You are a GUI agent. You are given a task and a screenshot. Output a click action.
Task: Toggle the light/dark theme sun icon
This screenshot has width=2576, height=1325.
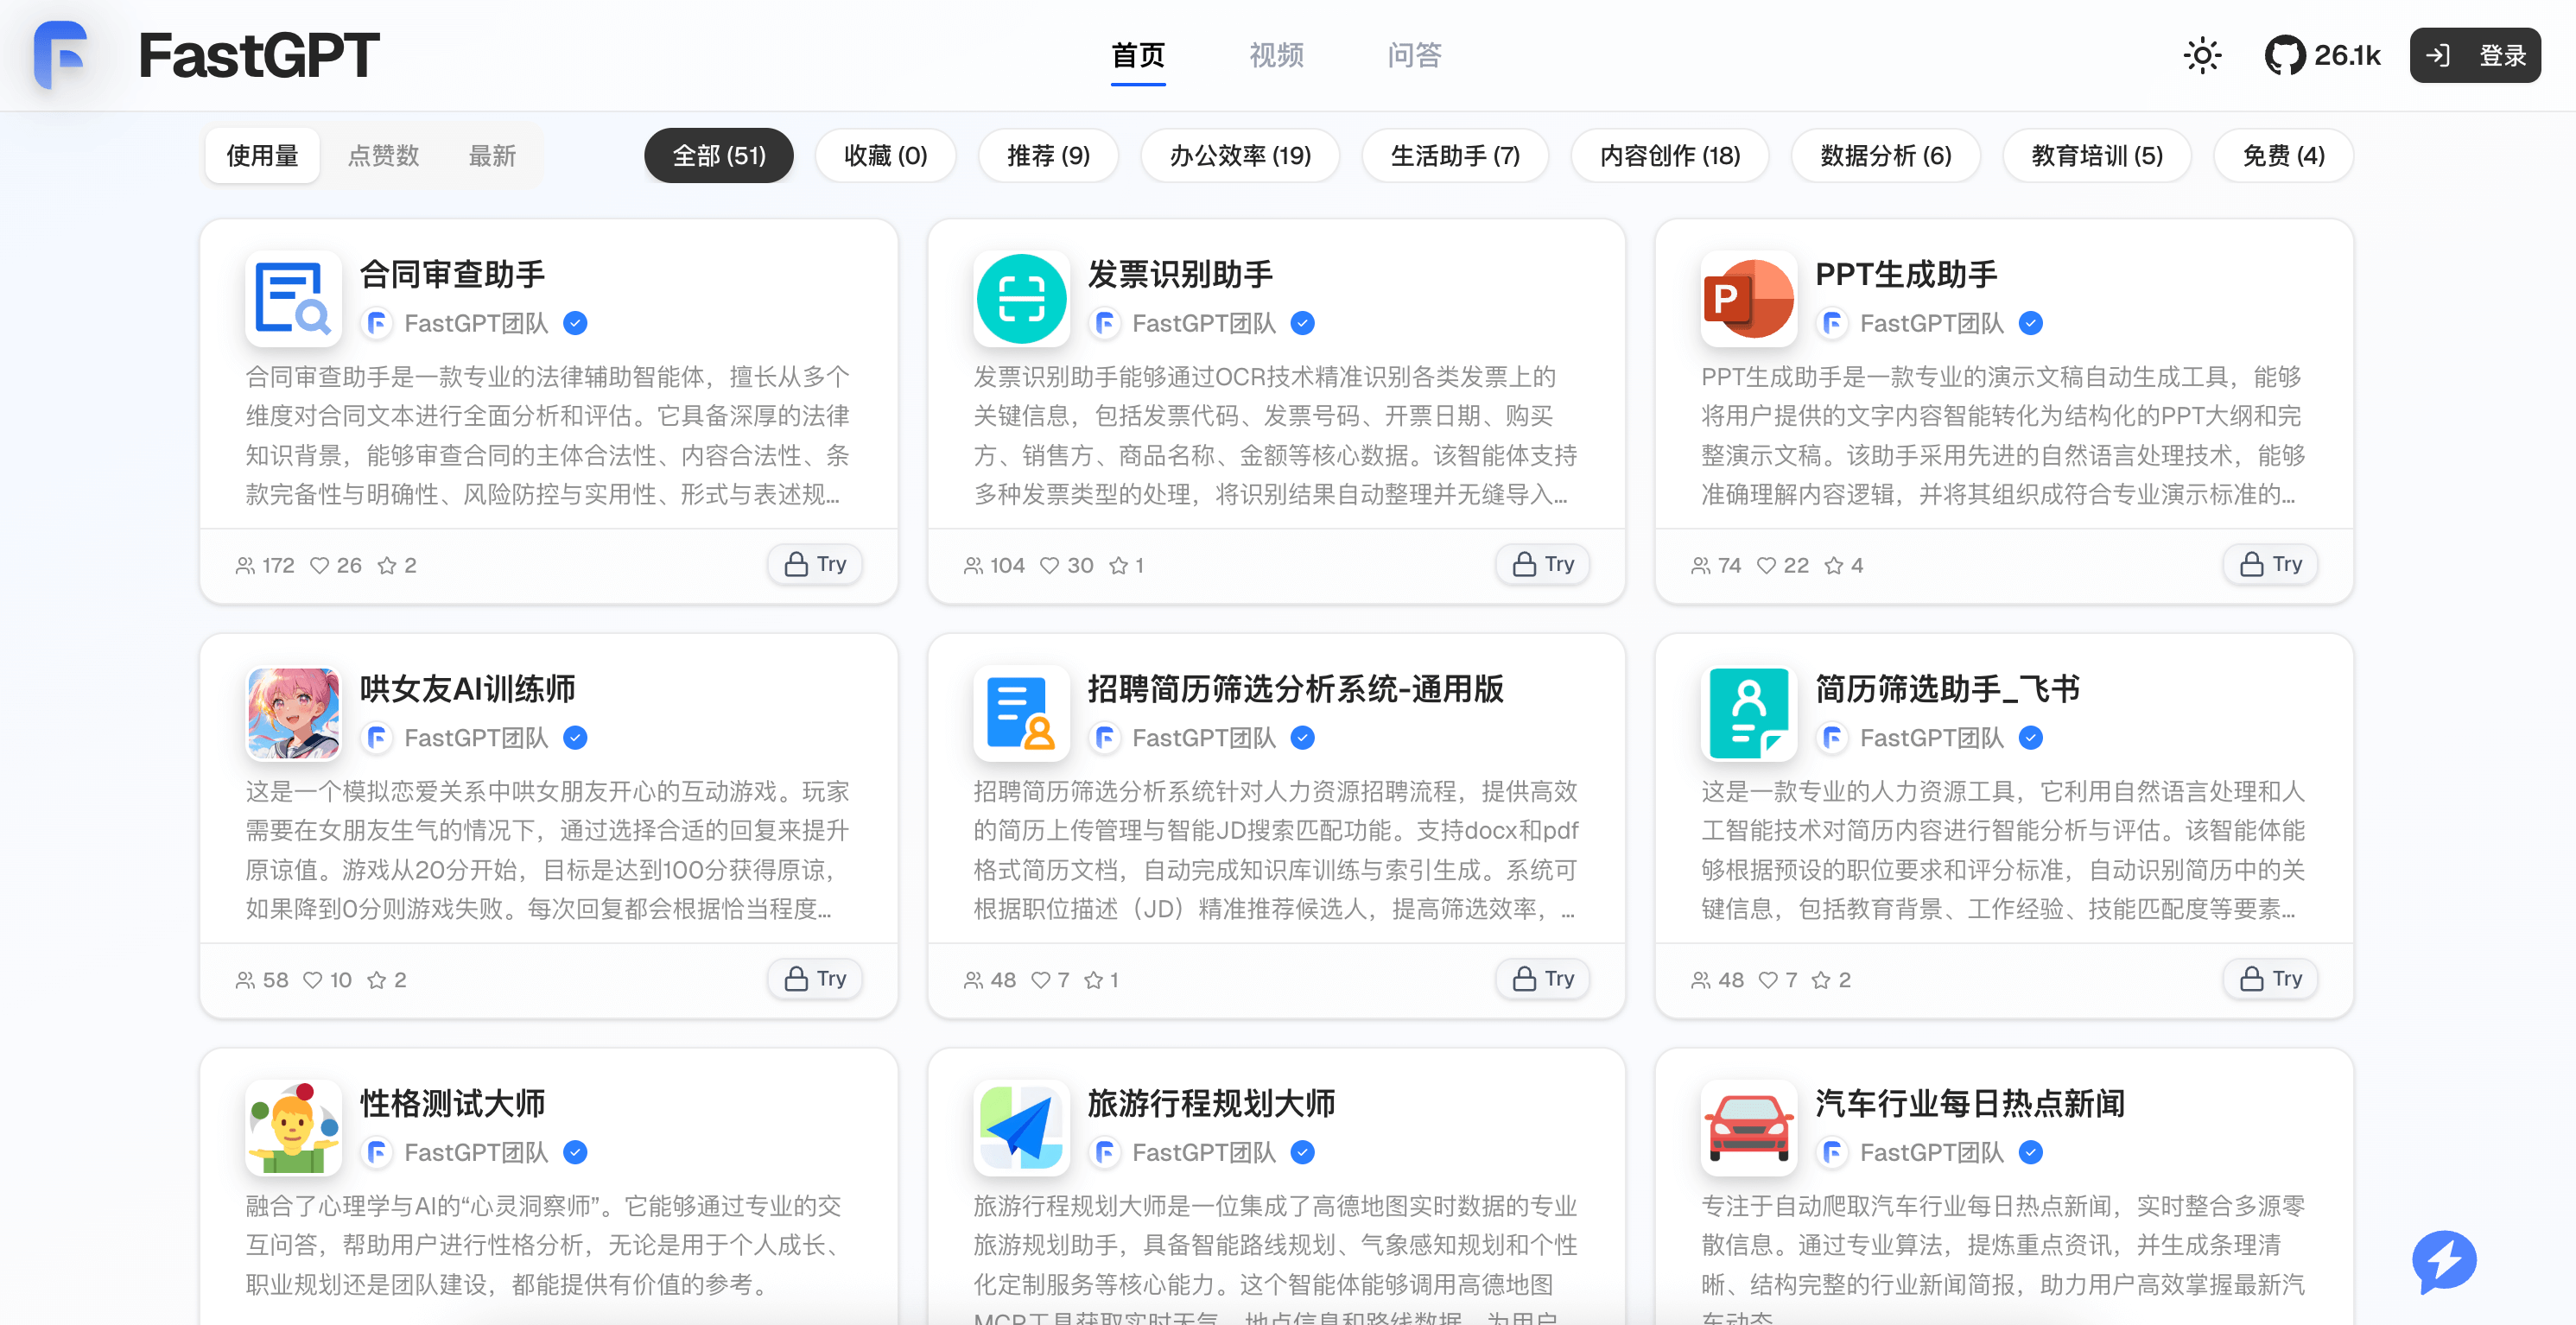coord(2203,55)
